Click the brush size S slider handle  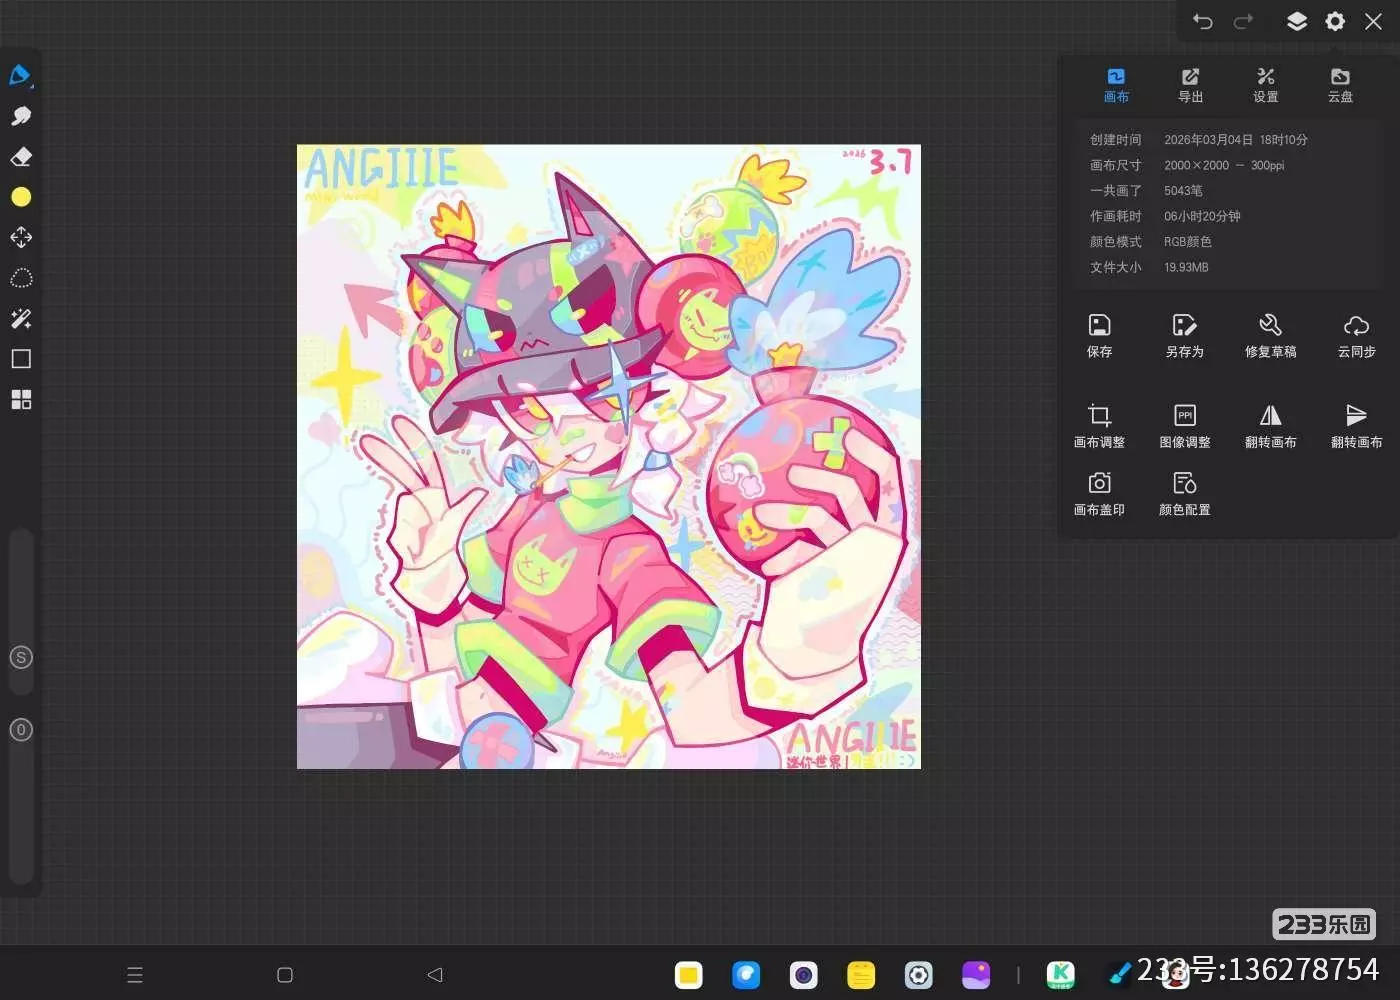click(x=21, y=657)
